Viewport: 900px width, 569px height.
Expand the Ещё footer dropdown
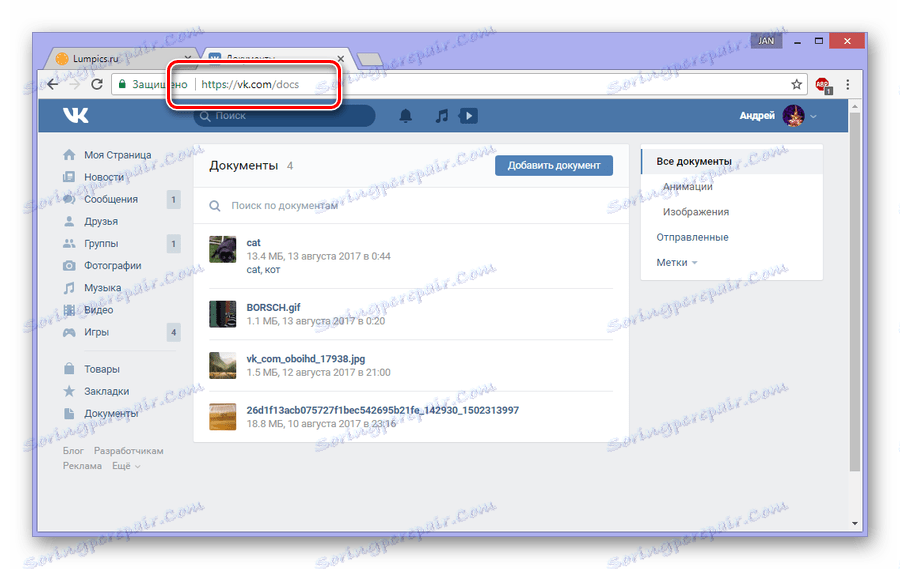pyautogui.click(x=126, y=466)
